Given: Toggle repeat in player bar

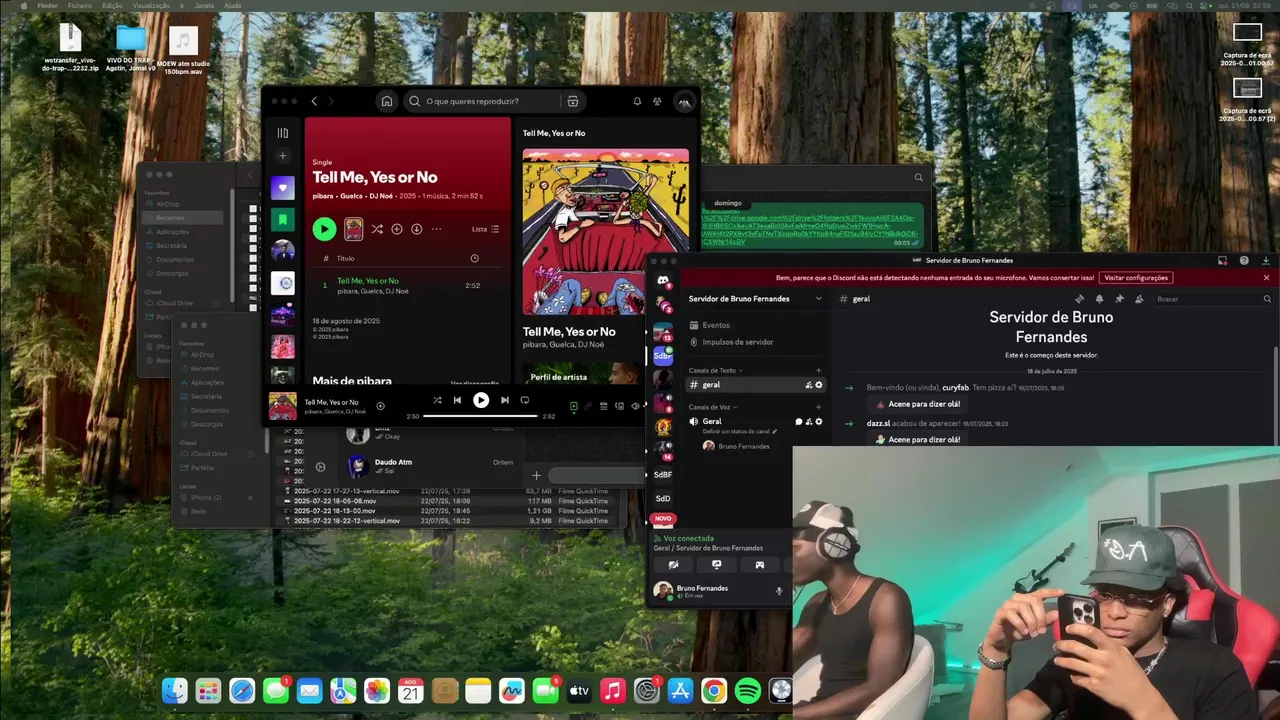Looking at the screenshot, I should click(525, 400).
